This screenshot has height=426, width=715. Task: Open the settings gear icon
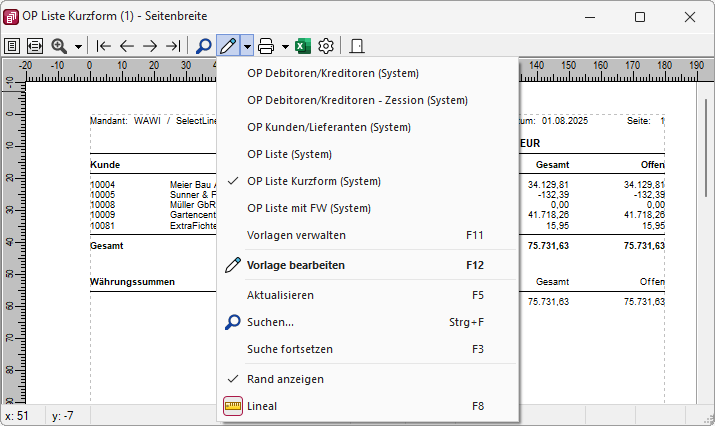coord(326,46)
